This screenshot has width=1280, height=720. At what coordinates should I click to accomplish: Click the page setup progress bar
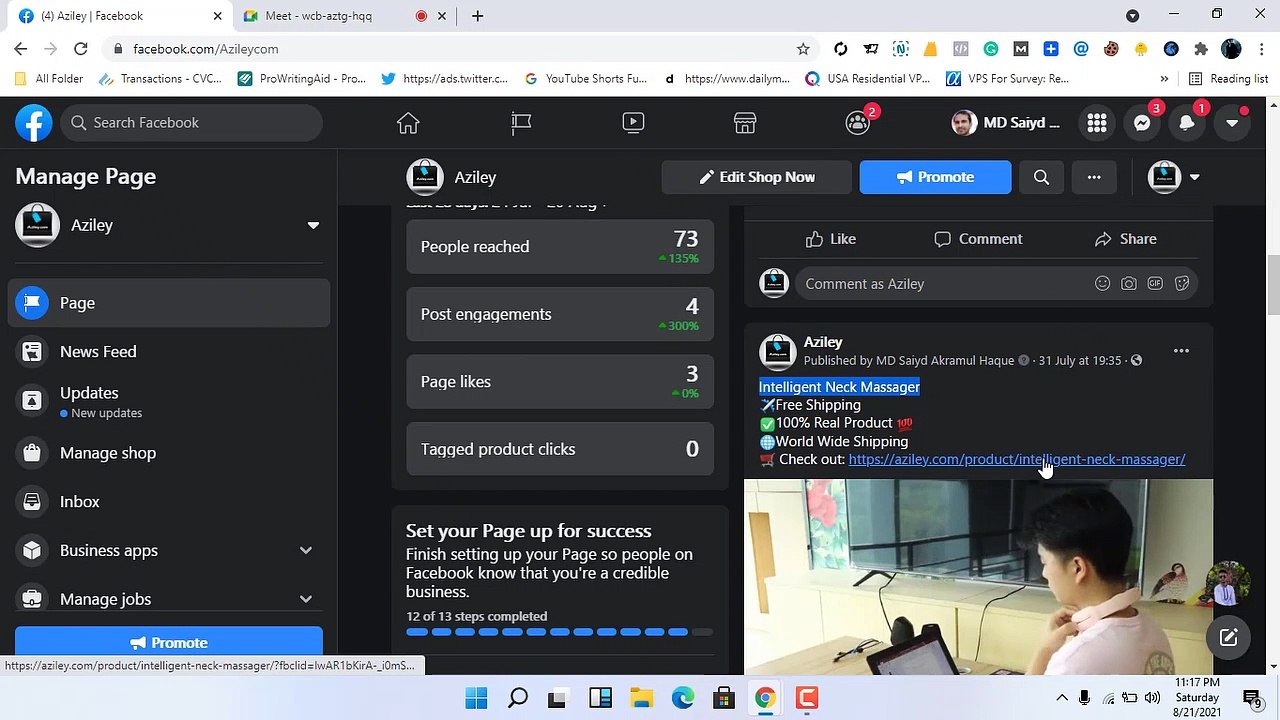click(x=560, y=632)
